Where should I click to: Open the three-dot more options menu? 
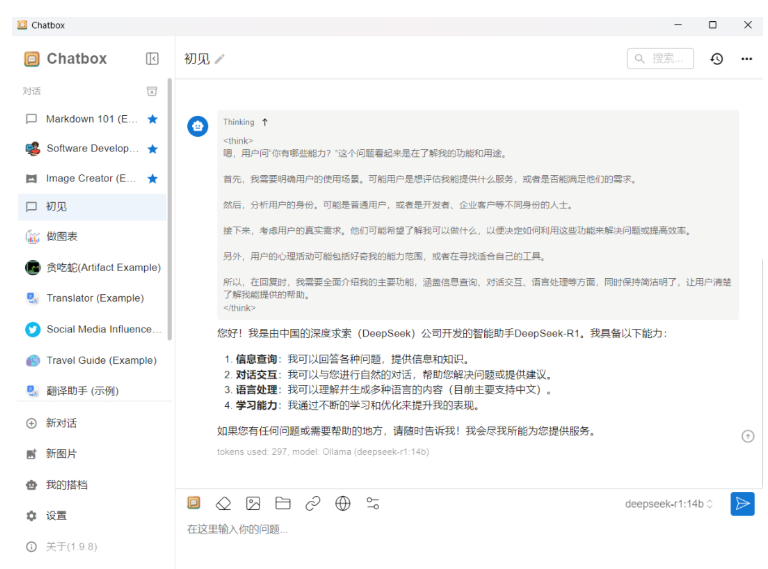746,59
